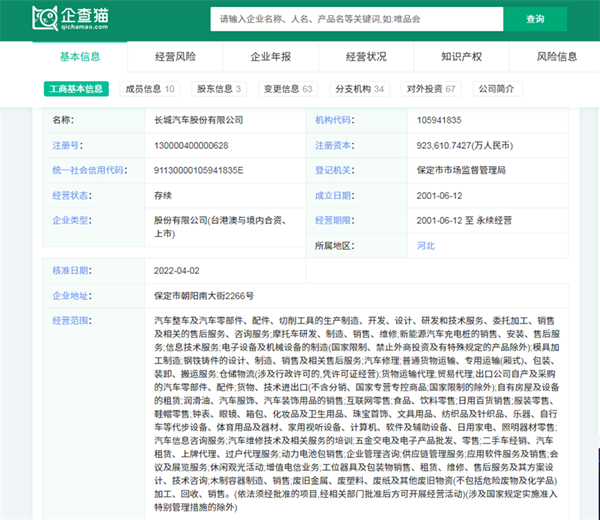600x520 pixels.
Task: Switch to the 基本信息 tab
Action: point(80,57)
